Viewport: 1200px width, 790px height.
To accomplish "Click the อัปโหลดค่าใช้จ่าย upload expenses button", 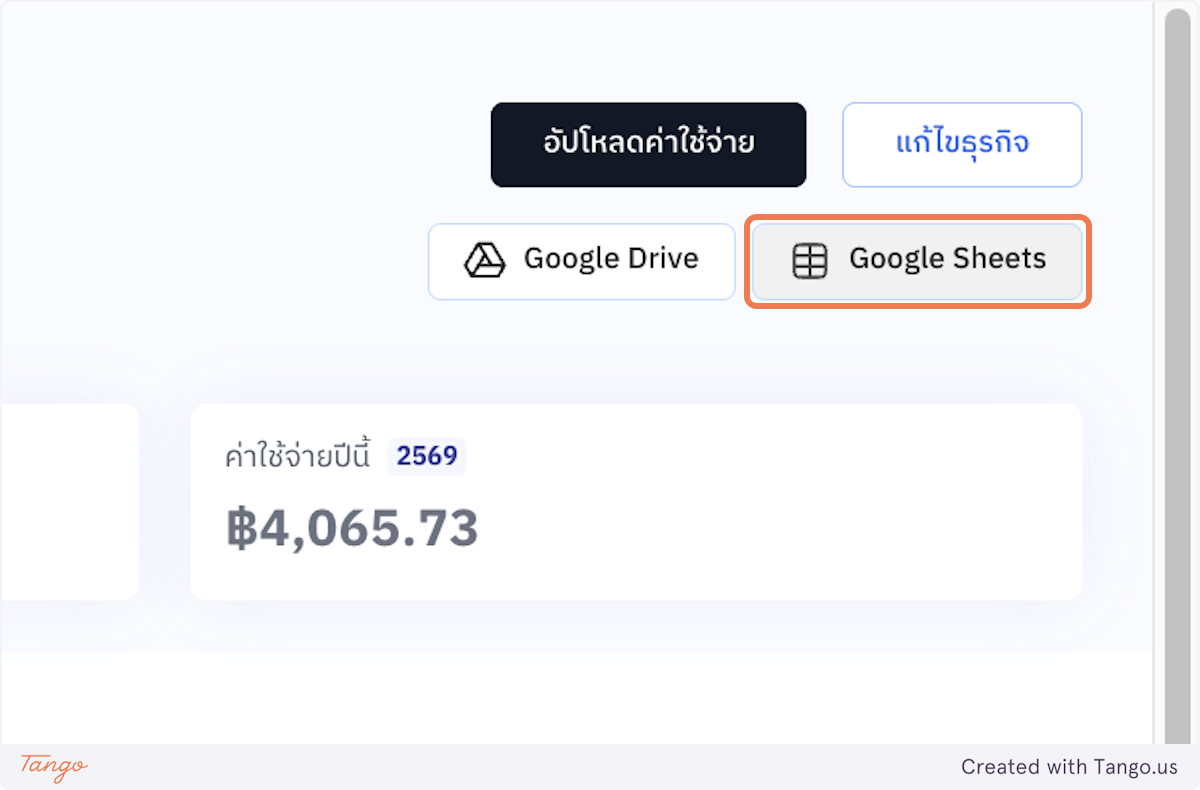I will [x=648, y=144].
